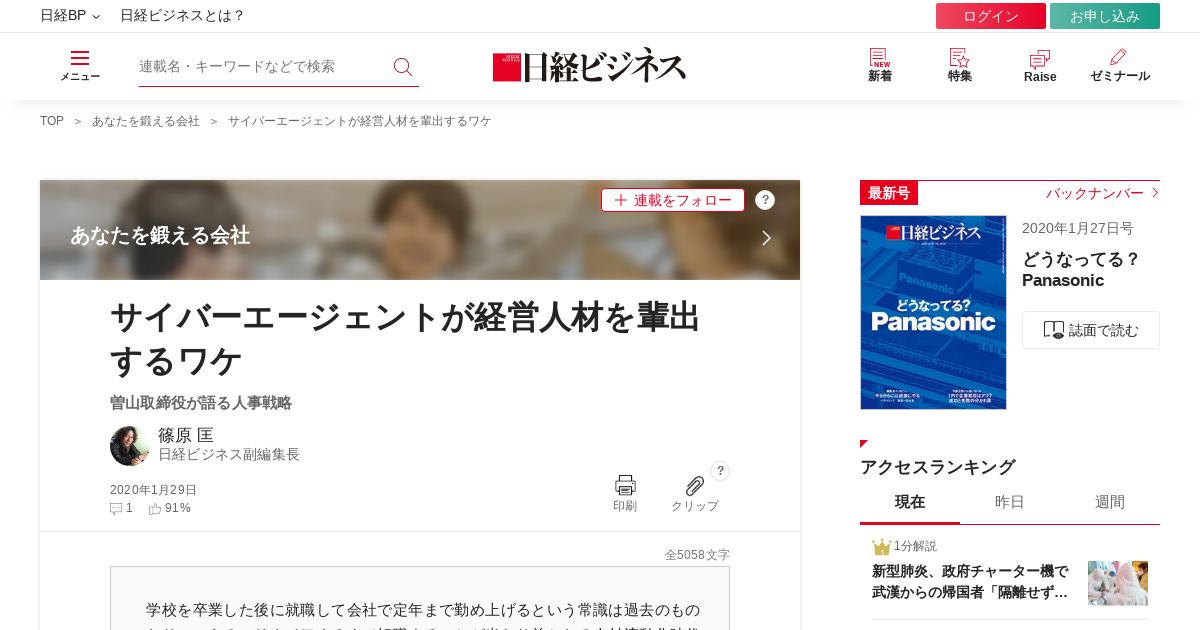Select the 昨日 ranking tab
The width and height of the screenshot is (1200, 630).
pos(1010,502)
